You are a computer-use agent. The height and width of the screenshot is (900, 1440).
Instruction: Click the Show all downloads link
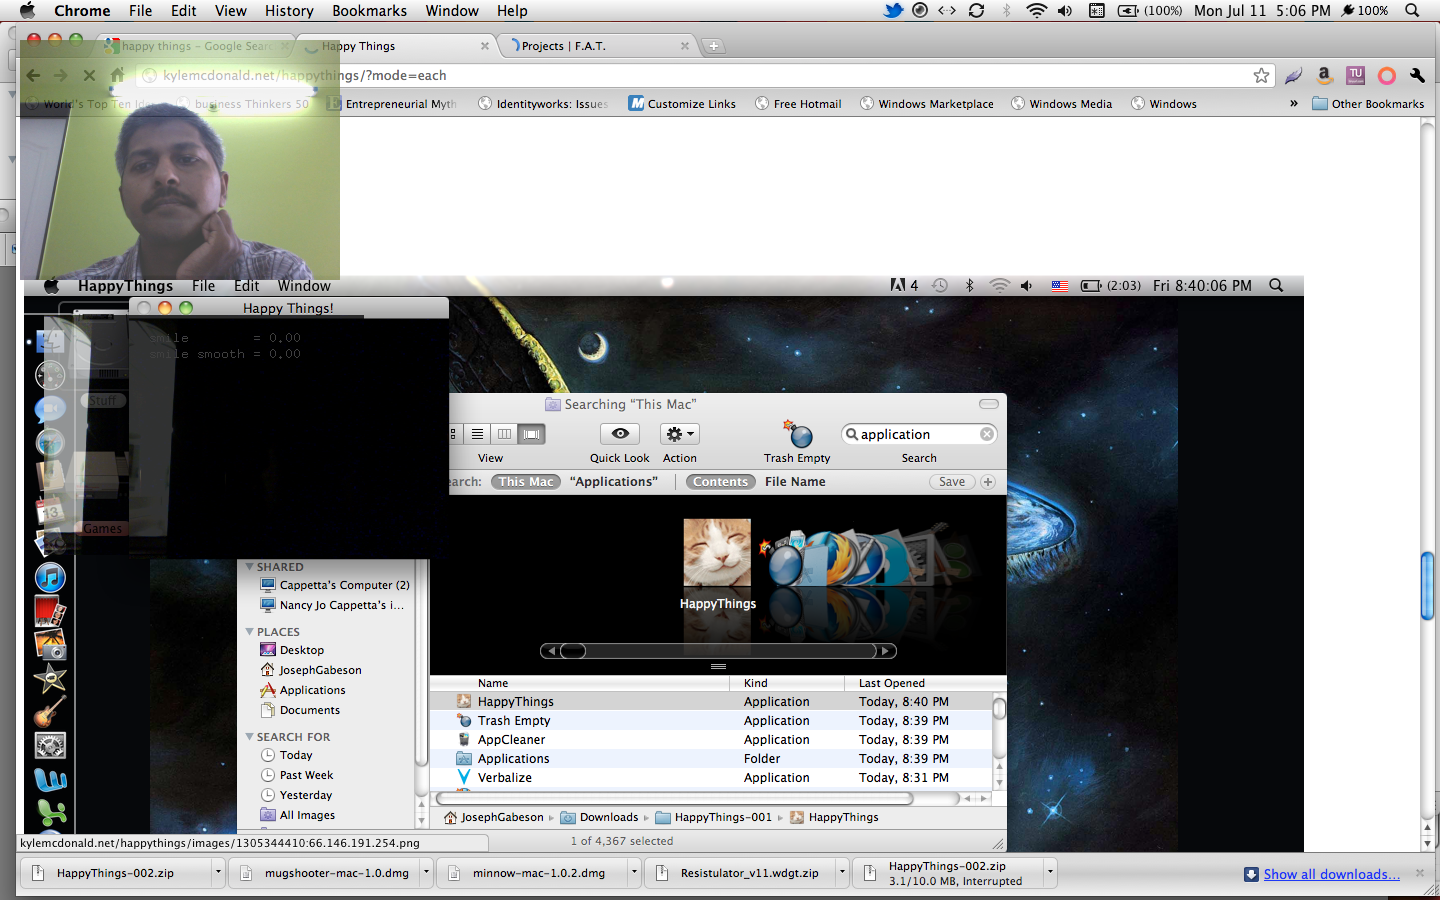[1331, 874]
